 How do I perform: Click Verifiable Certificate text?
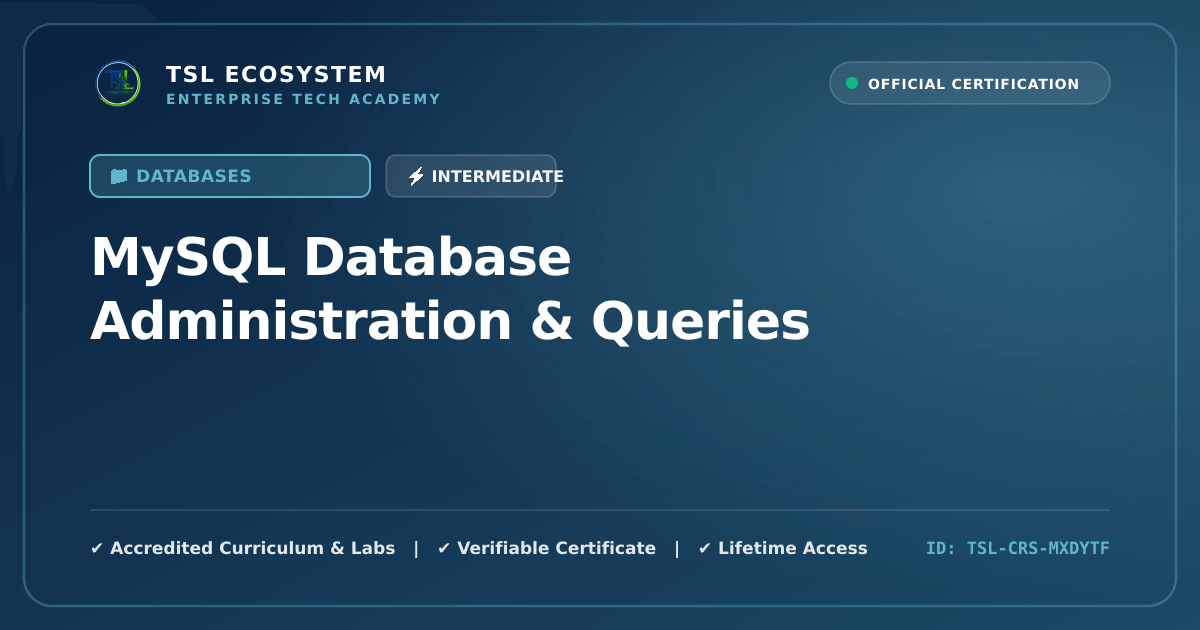(x=556, y=548)
